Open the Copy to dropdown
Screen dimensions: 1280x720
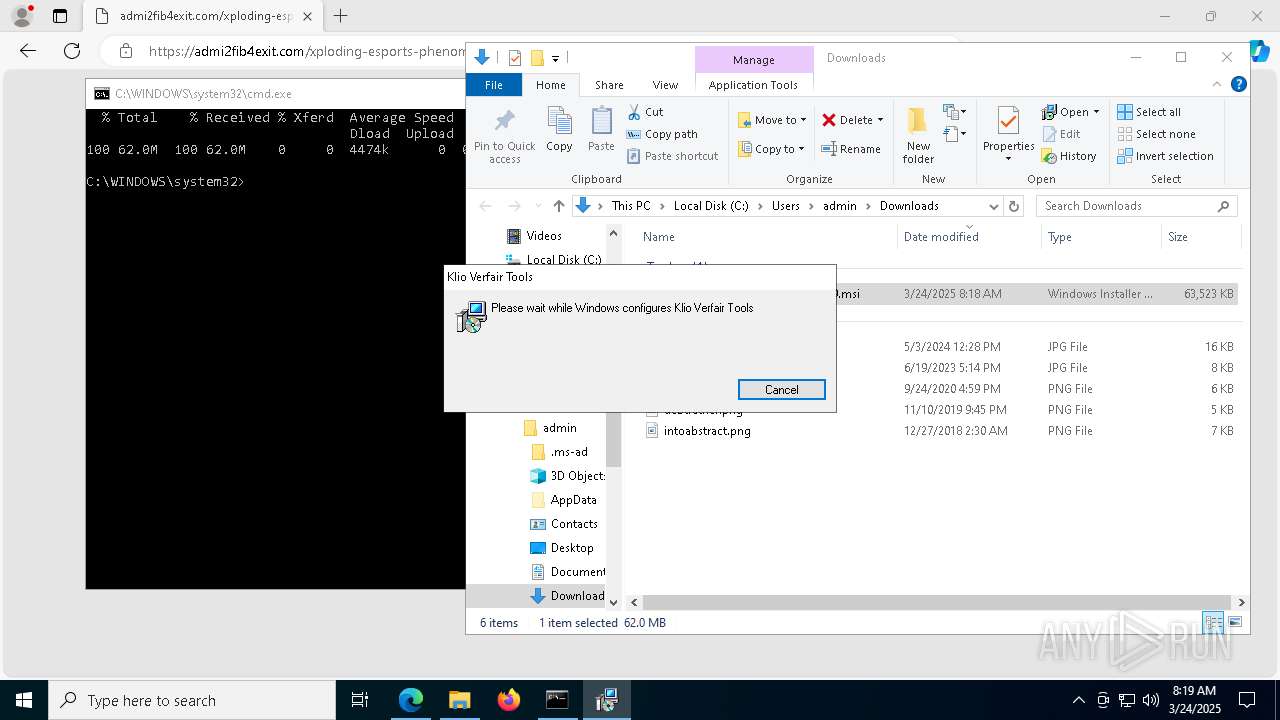tap(771, 149)
